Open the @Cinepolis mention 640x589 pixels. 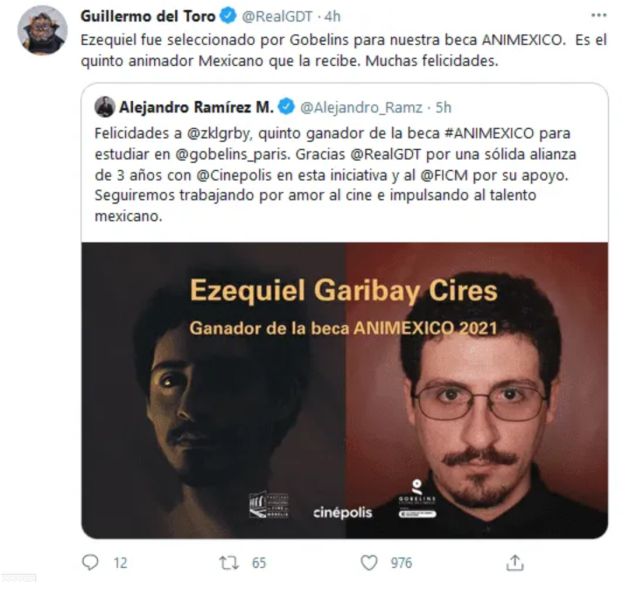coord(234,176)
